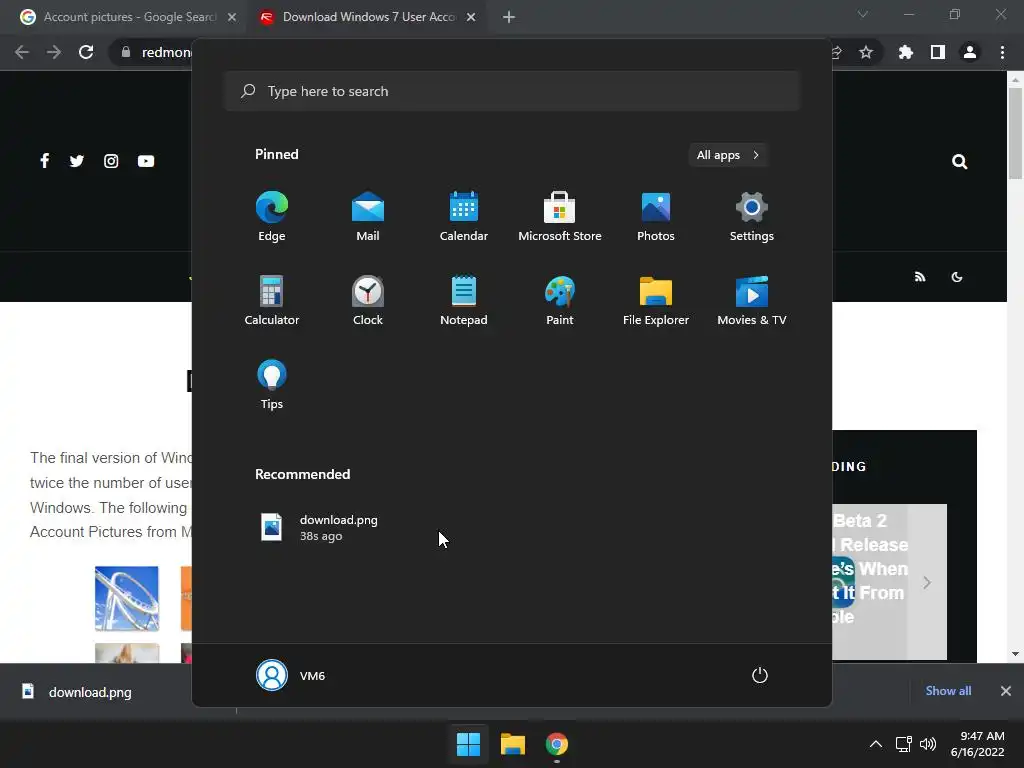The height and width of the screenshot is (768, 1024).
Task: Reload the current Chrome page
Action: pyautogui.click(x=86, y=52)
